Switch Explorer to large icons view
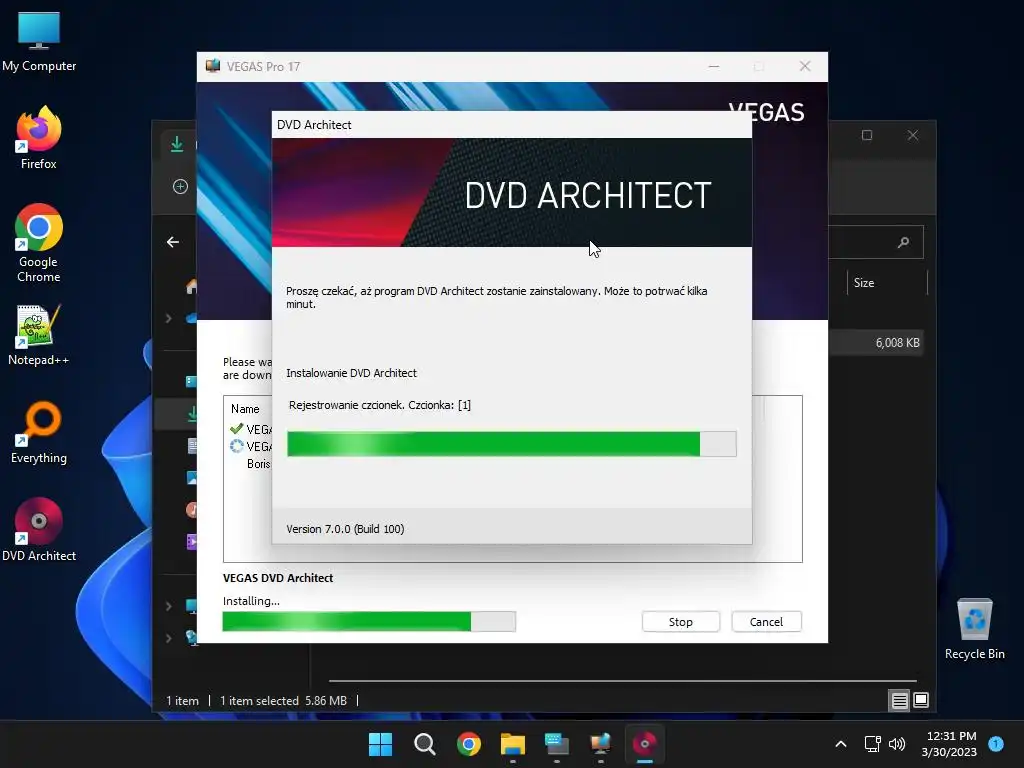Viewport: 1024px width, 768px height. [921, 701]
